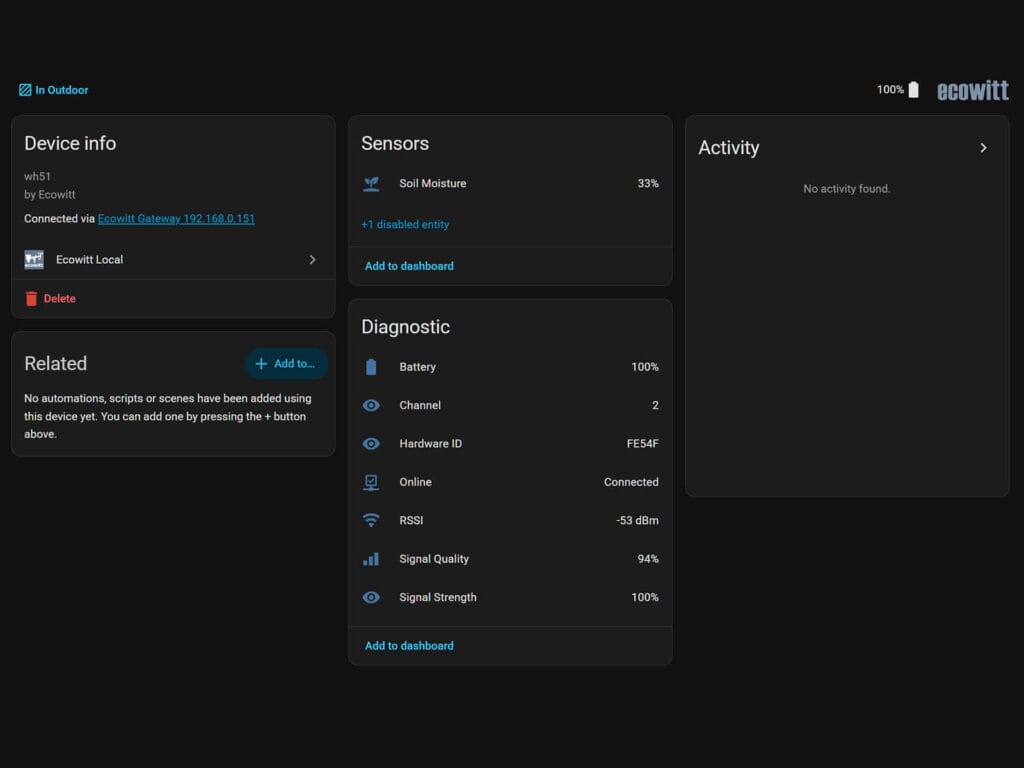Image resolution: width=1024 pixels, height=768 pixels.
Task: Open the Soil Moisture sensor entry
Action: [x=510, y=184]
